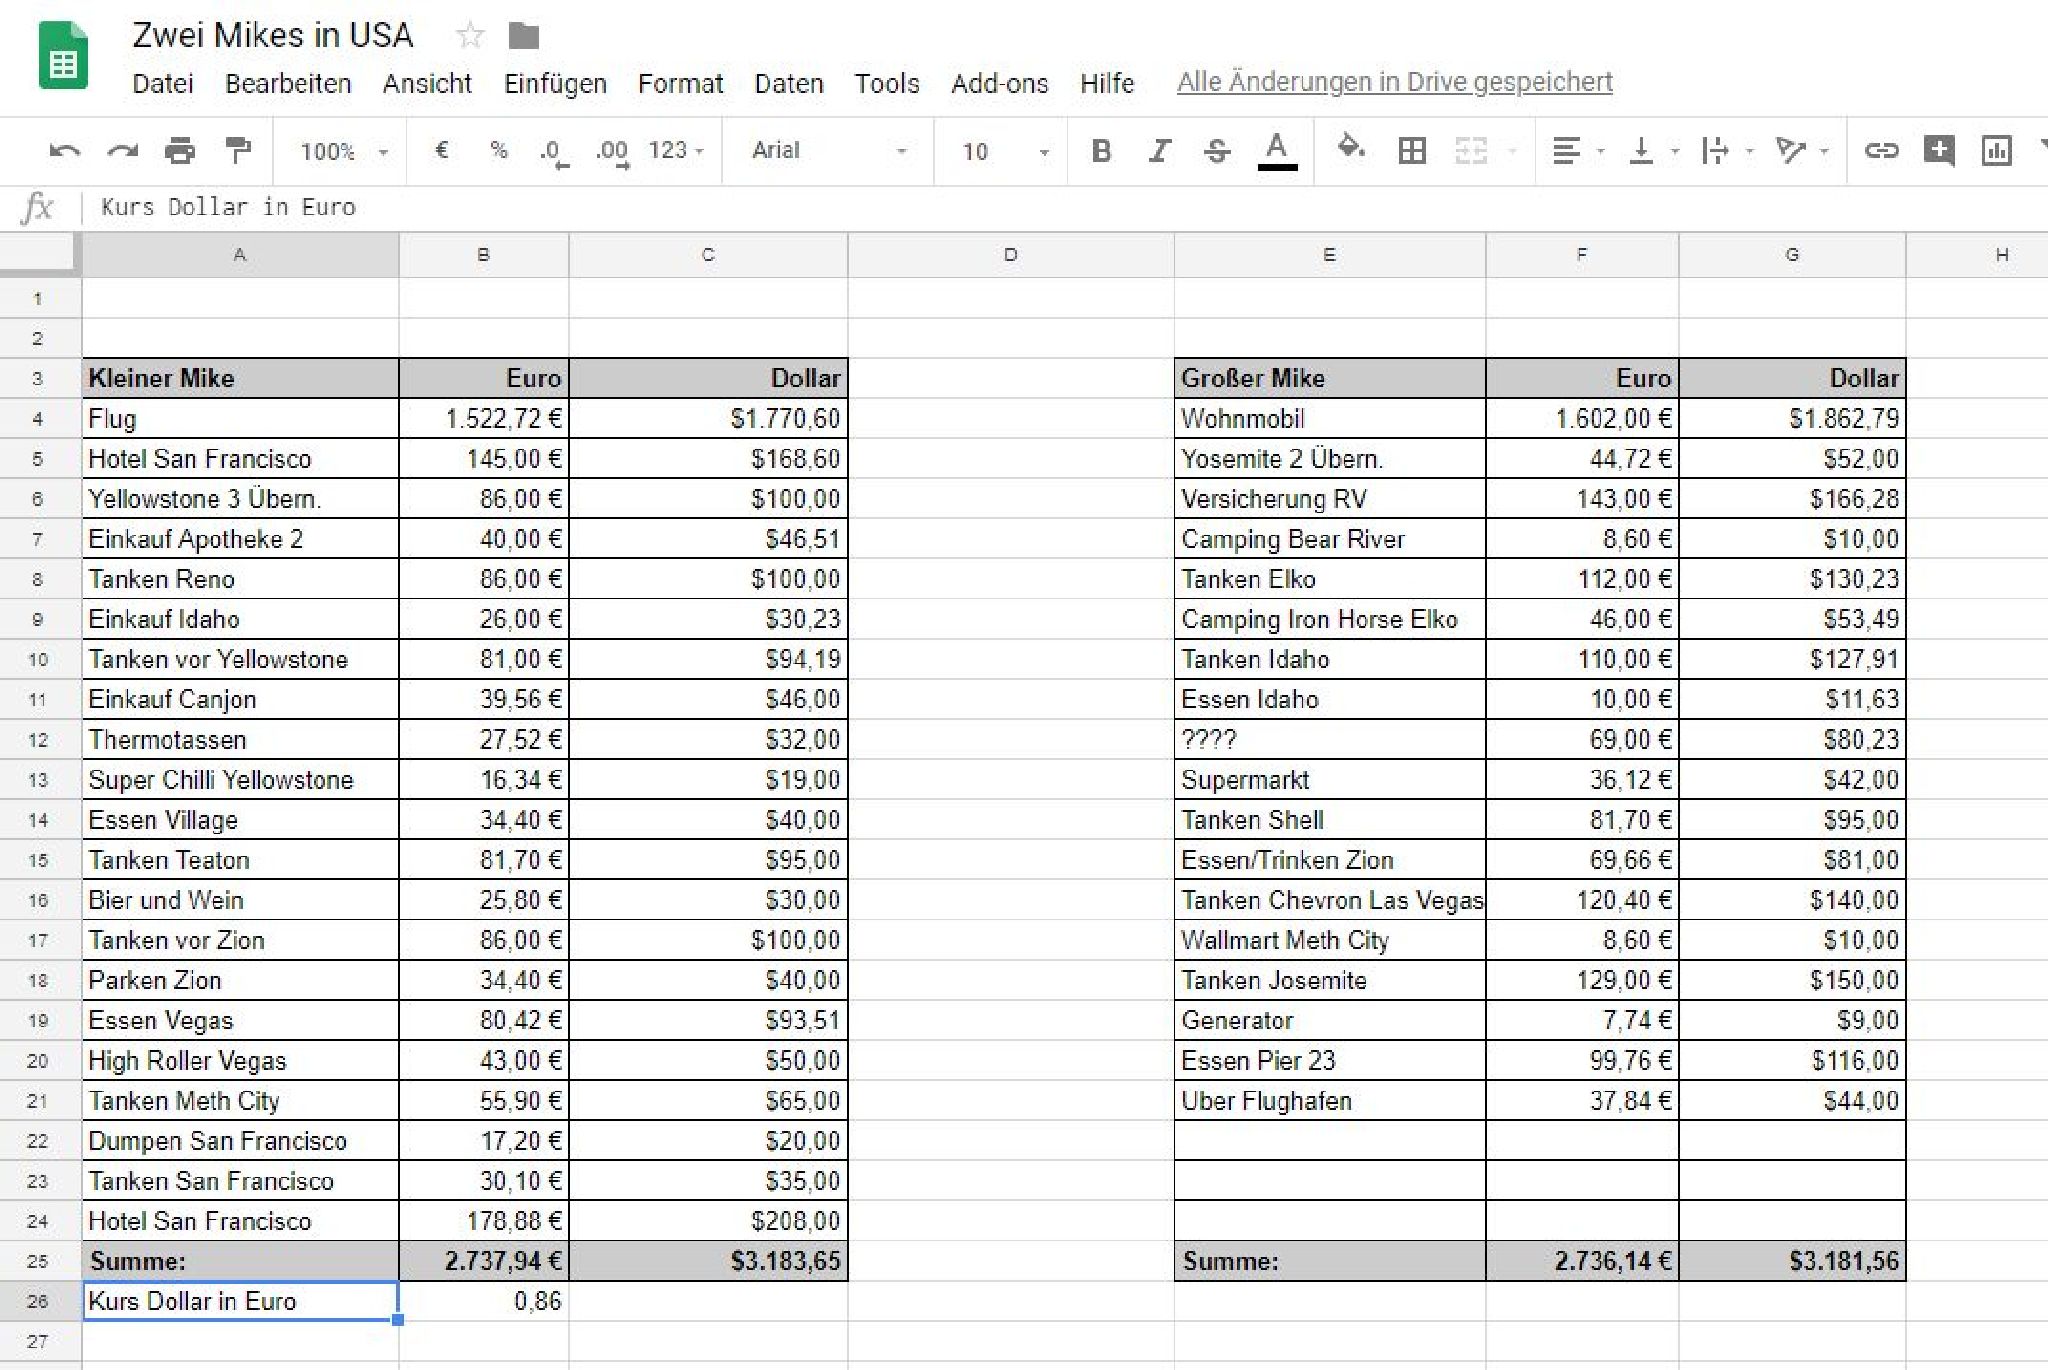Select the 'Wohnmobil' cell
2048x1370 pixels.
[x=1330, y=418]
